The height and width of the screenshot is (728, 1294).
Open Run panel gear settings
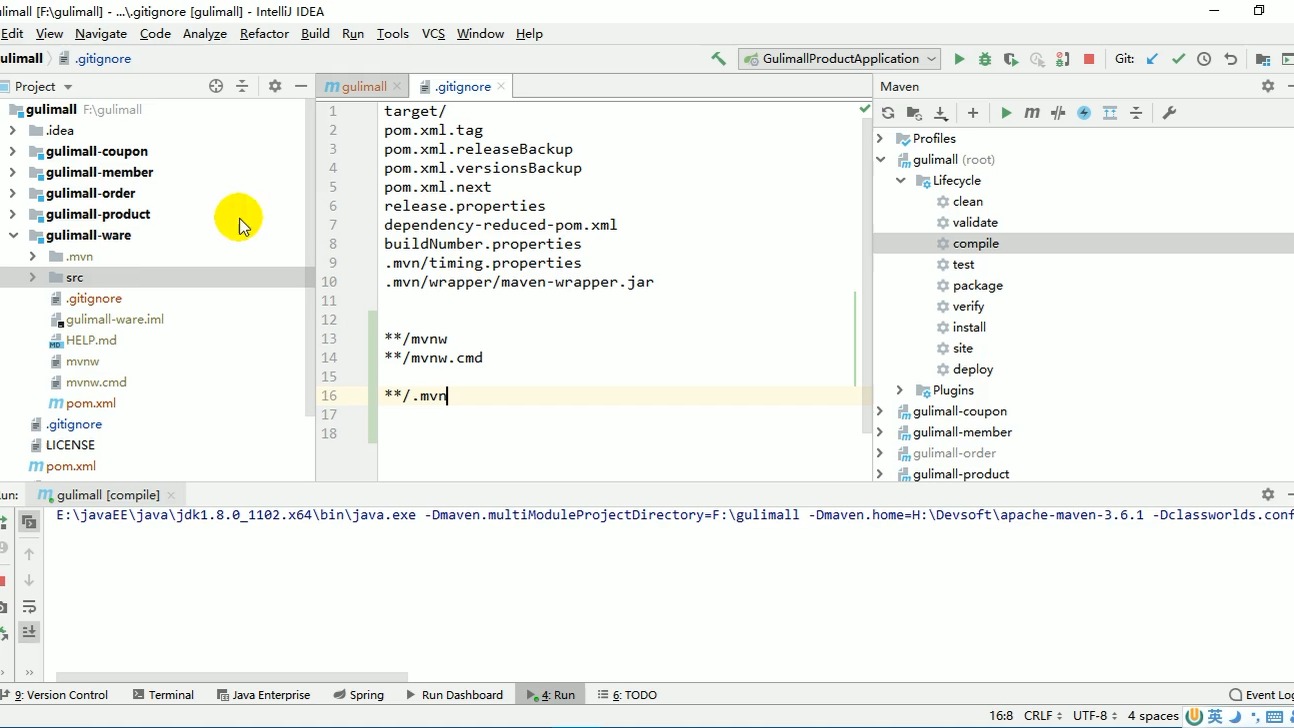(1268, 494)
